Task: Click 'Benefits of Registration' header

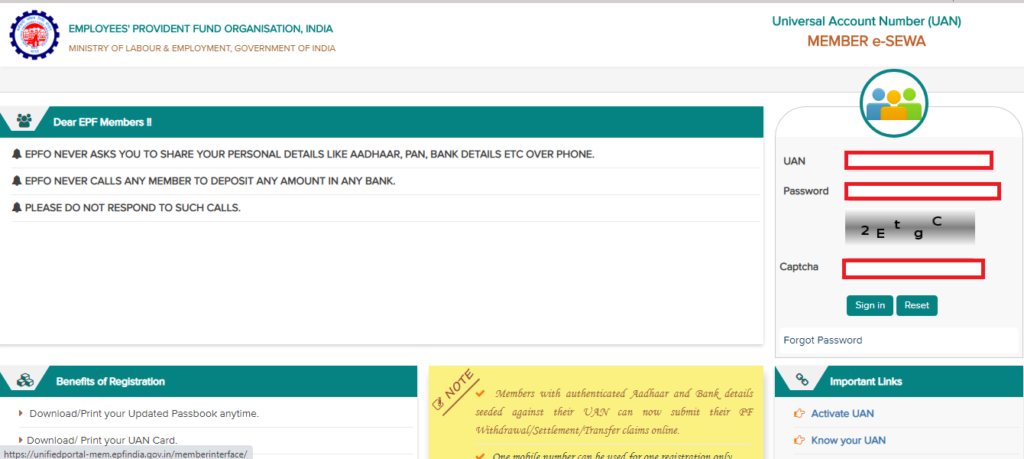Action: click(110, 381)
